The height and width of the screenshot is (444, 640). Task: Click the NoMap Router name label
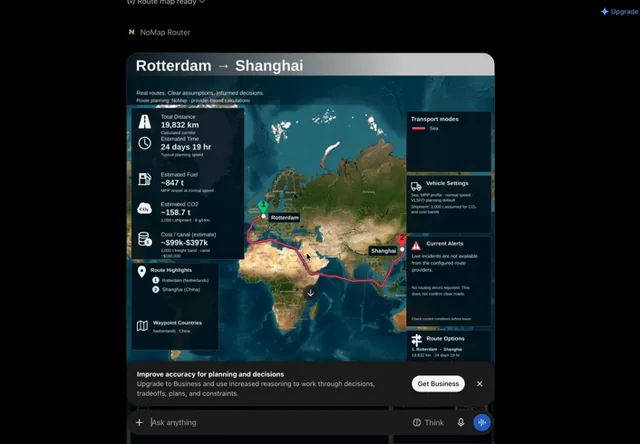[165, 32]
